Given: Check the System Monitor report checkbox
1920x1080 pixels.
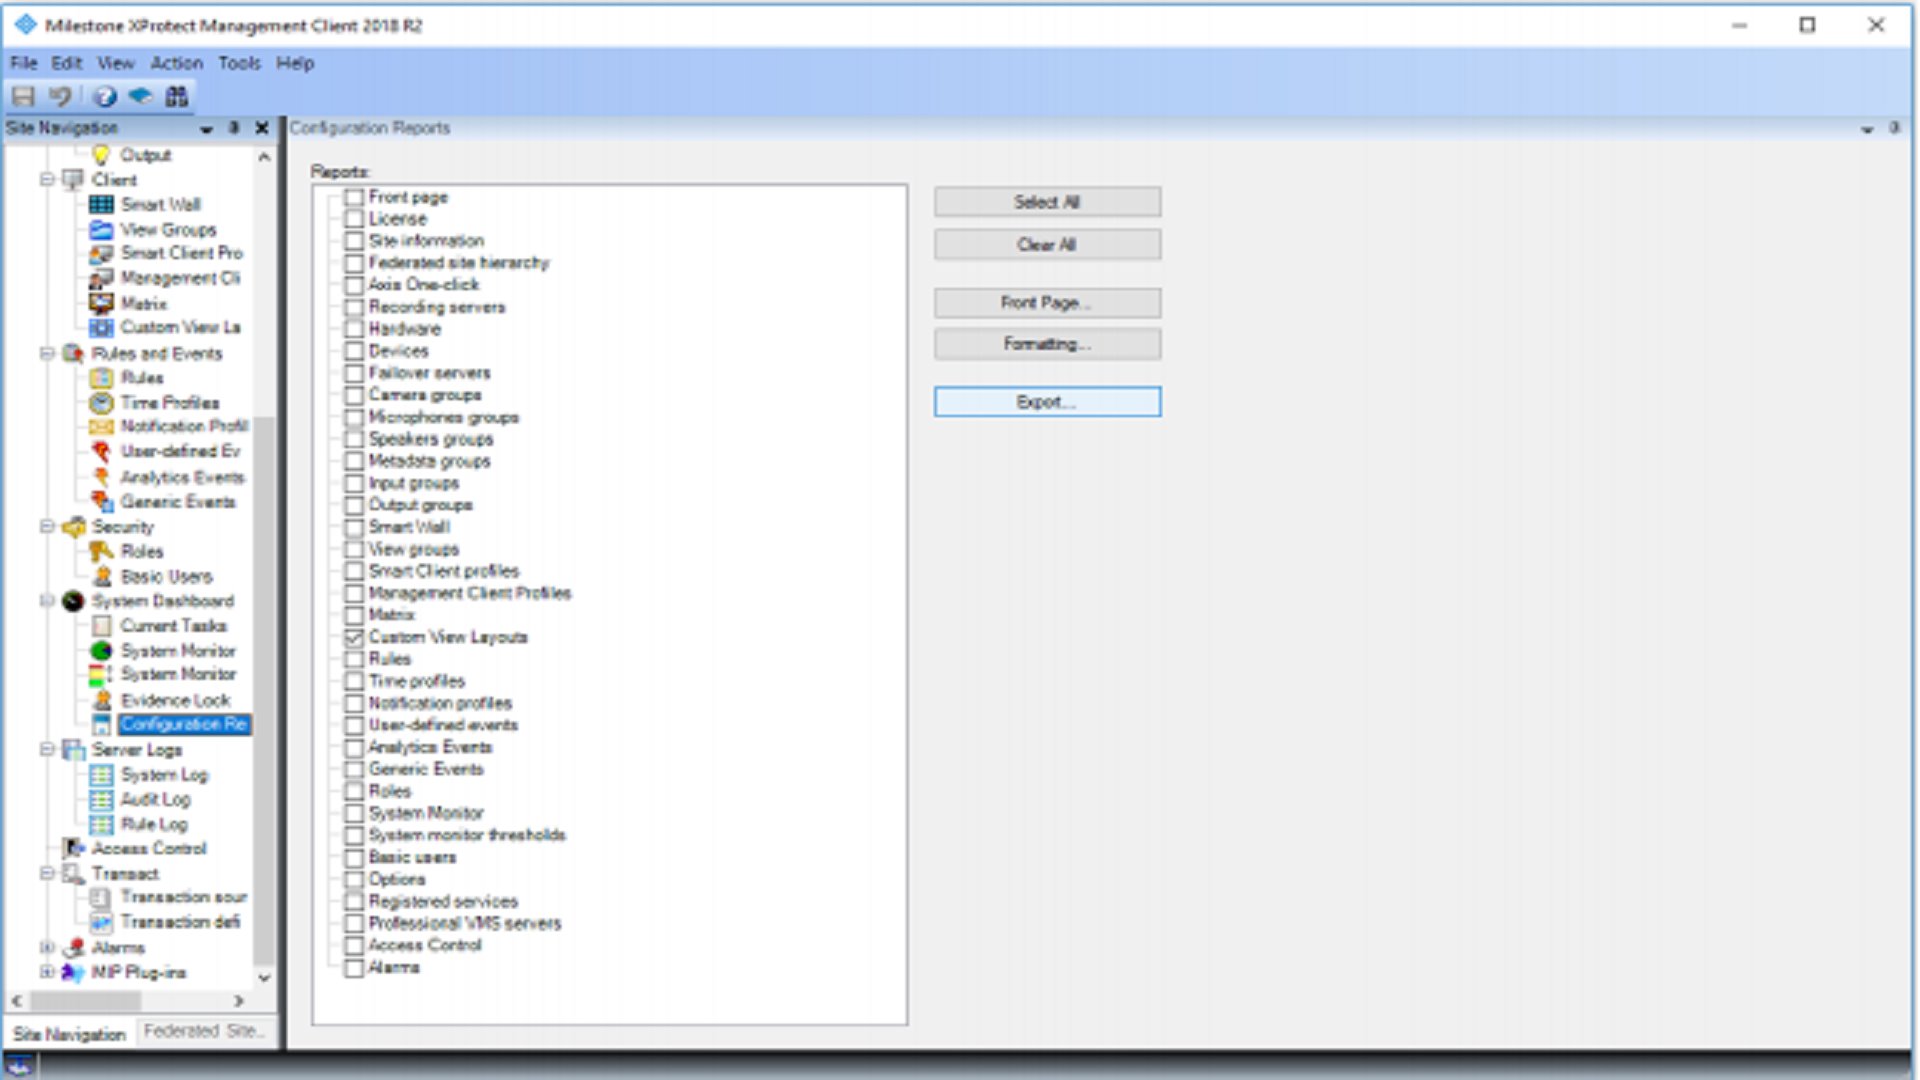Looking at the screenshot, I should click(354, 813).
